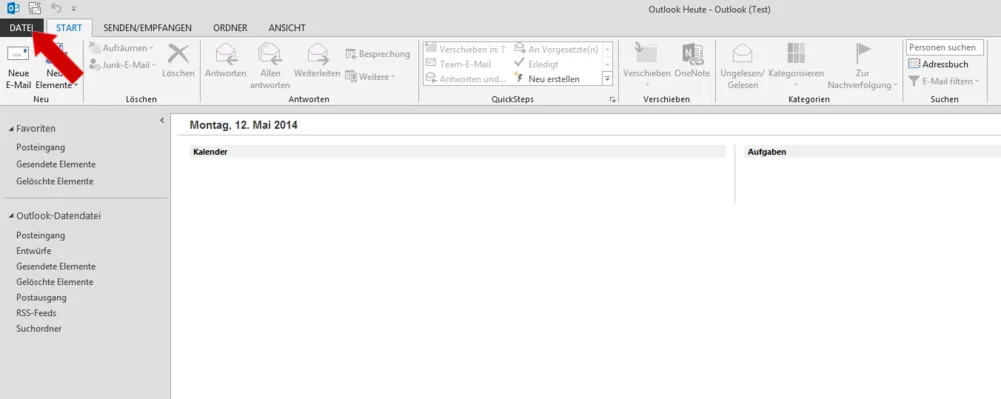Image resolution: width=1001 pixels, height=399 pixels.
Task: Open Gesendete Elemente under Favoriten
Action: (56, 164)
